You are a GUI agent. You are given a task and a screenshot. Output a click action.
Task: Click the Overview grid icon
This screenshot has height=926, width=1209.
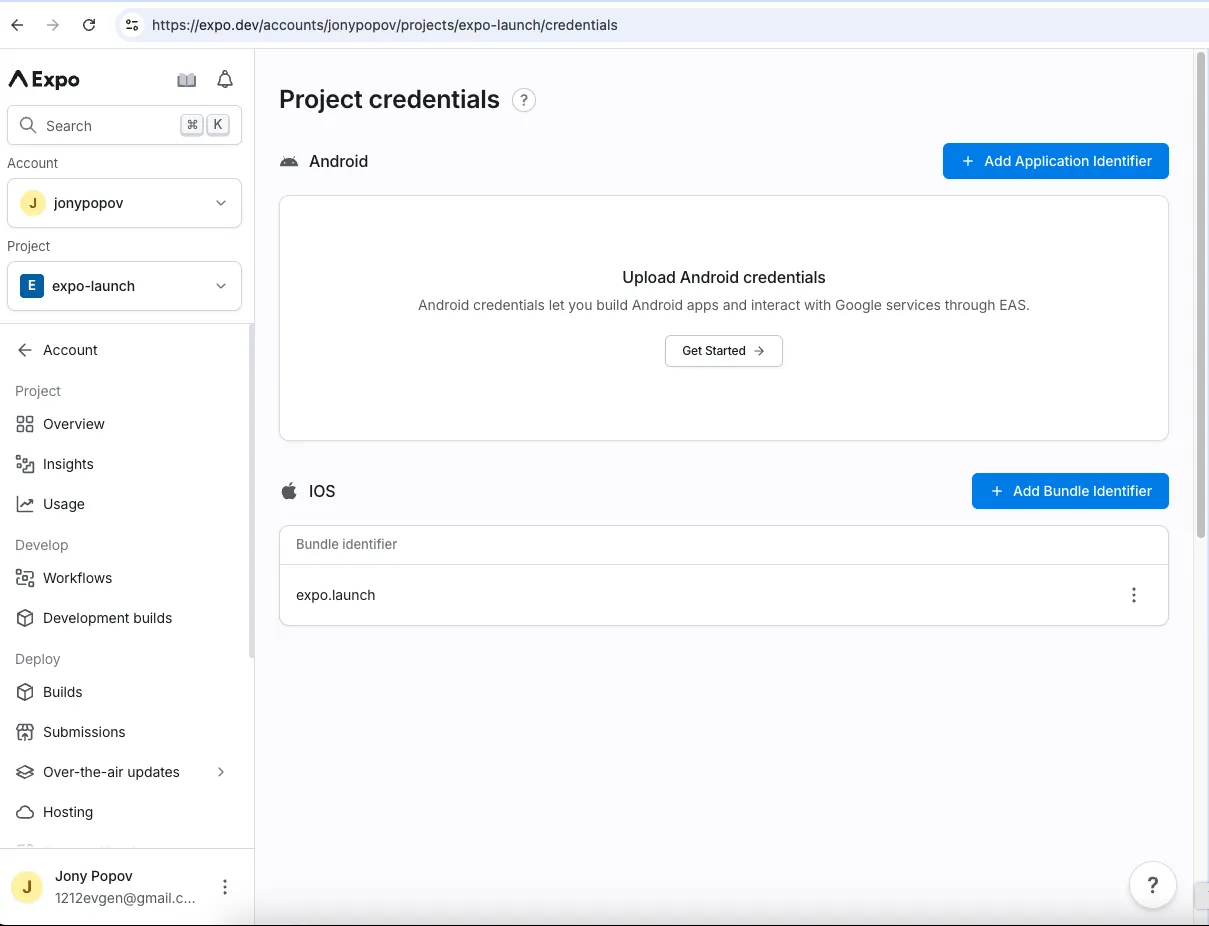pos(25,424)
